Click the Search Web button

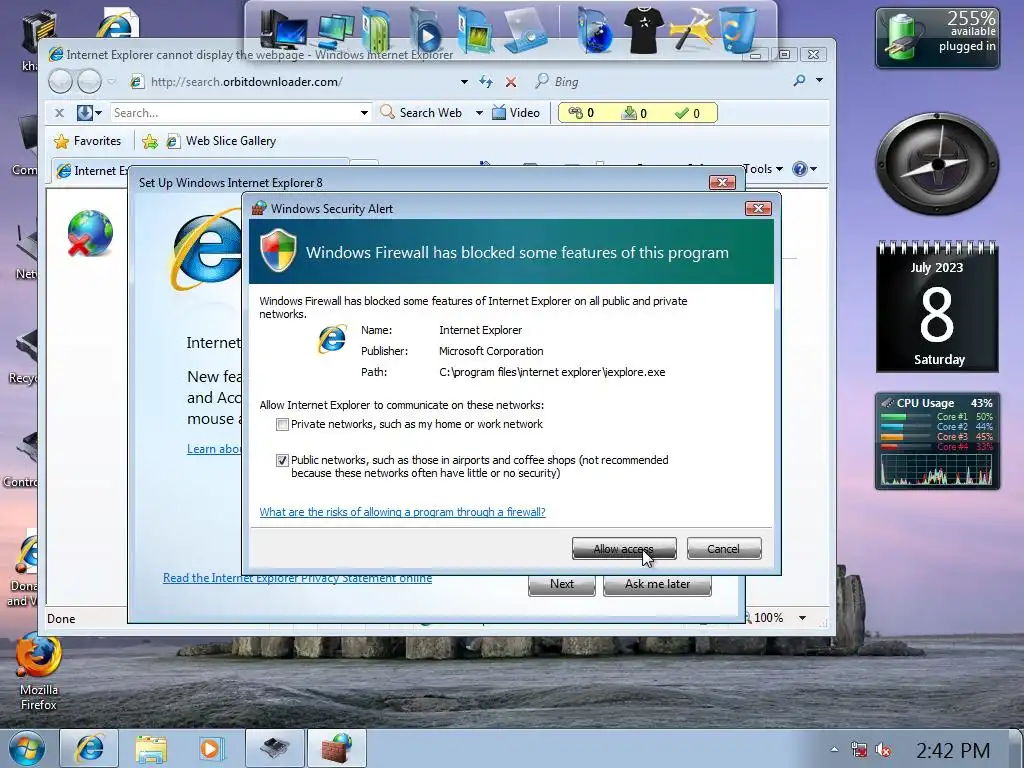[x=421, y=112]
